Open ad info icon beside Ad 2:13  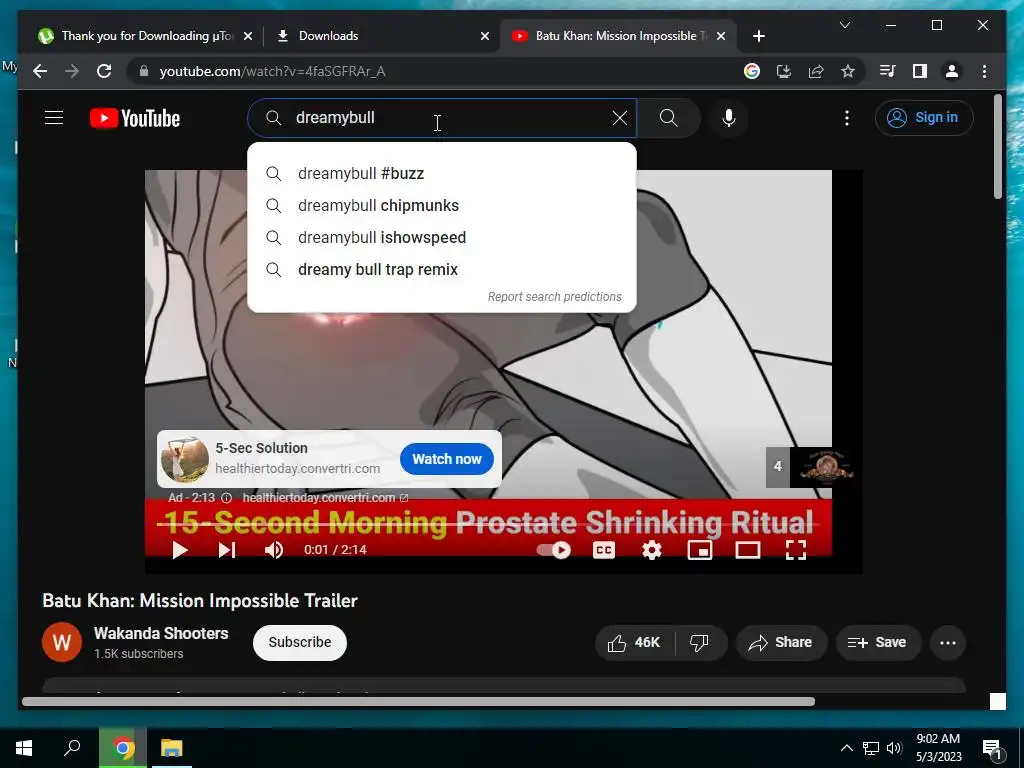coord(227,498)
